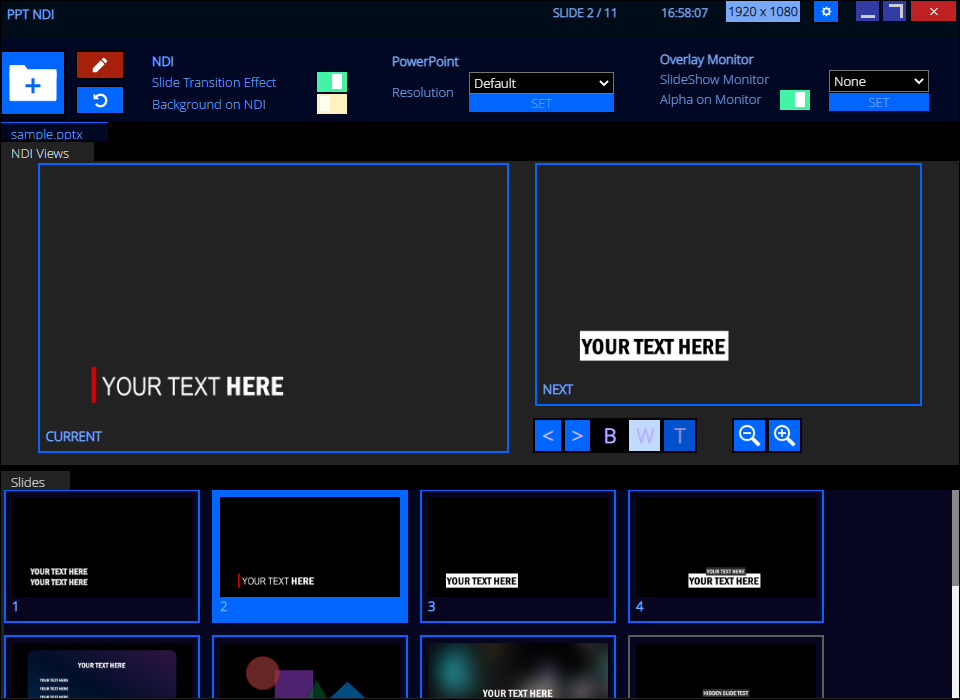This screenshot has height=700, width=960.
Task: Click the W white screen button
Action: [x=645, y=435]
